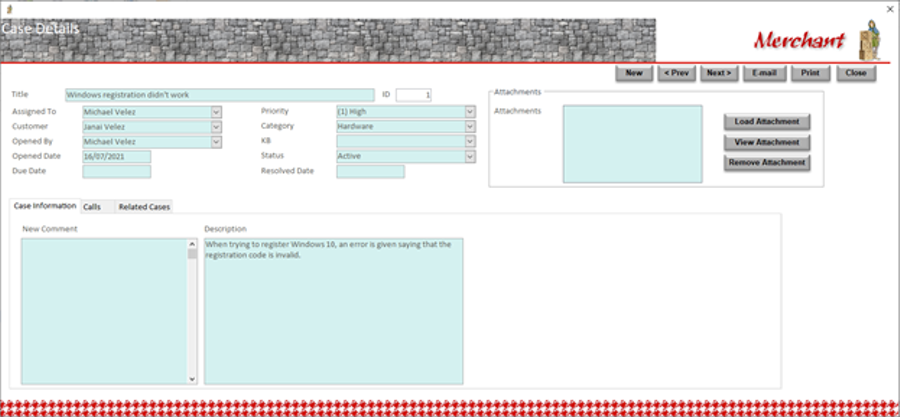Close the window with X icon
Image resolution: width=900 pixels, height=417 pixels.
click(x=890, y=9)
